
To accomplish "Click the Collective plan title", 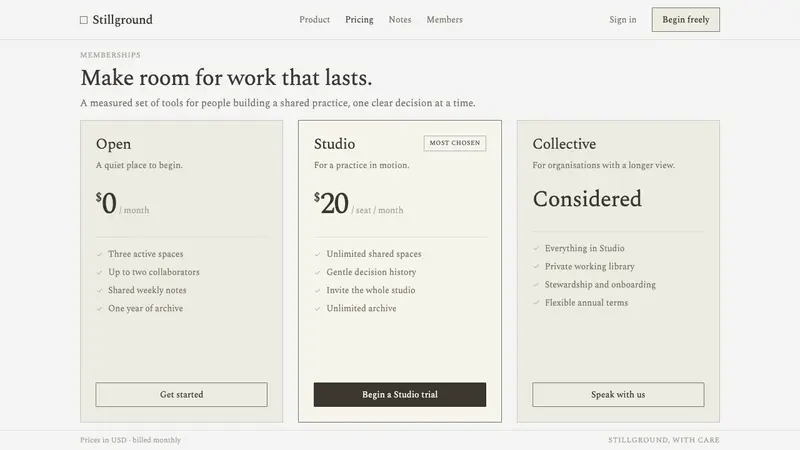I will click(x=564, y=144).
